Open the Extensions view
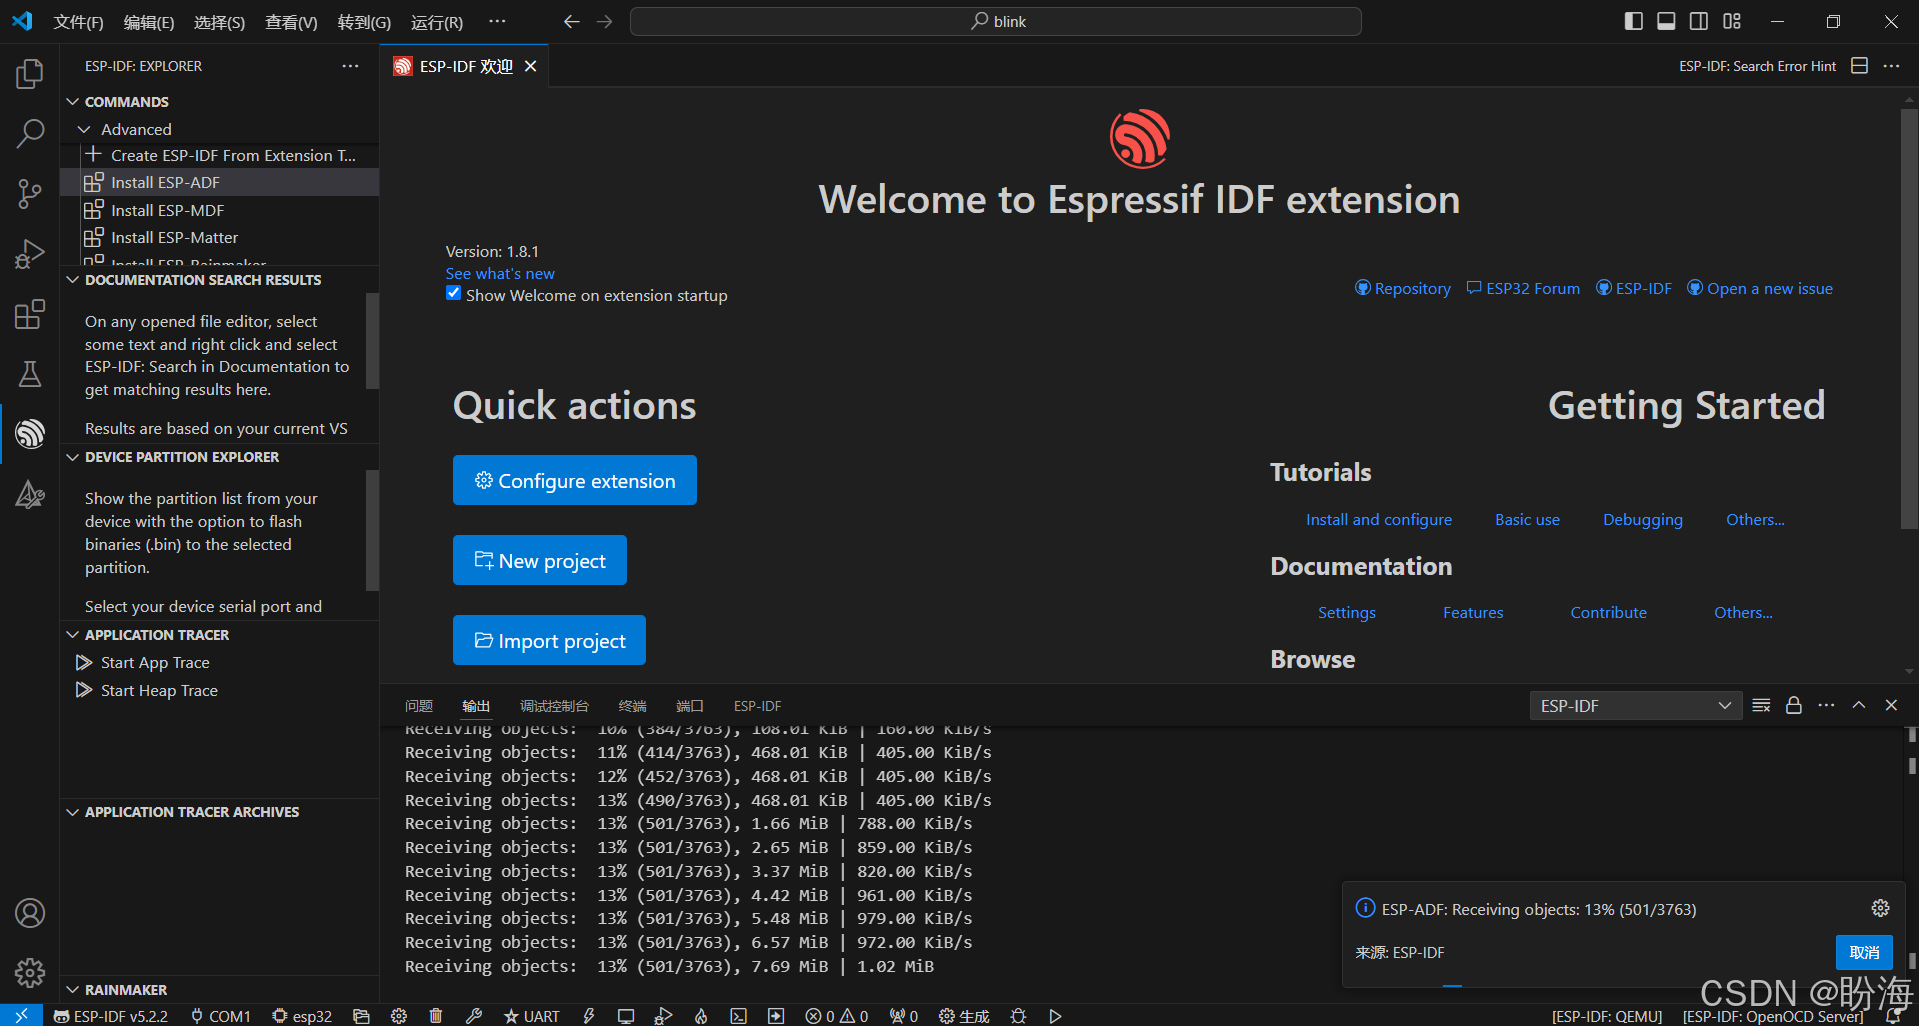 30,314
